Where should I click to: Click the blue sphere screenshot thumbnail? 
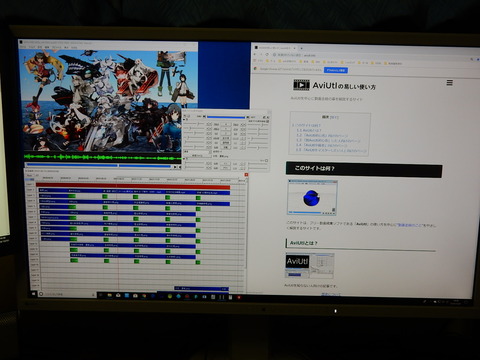313,197
